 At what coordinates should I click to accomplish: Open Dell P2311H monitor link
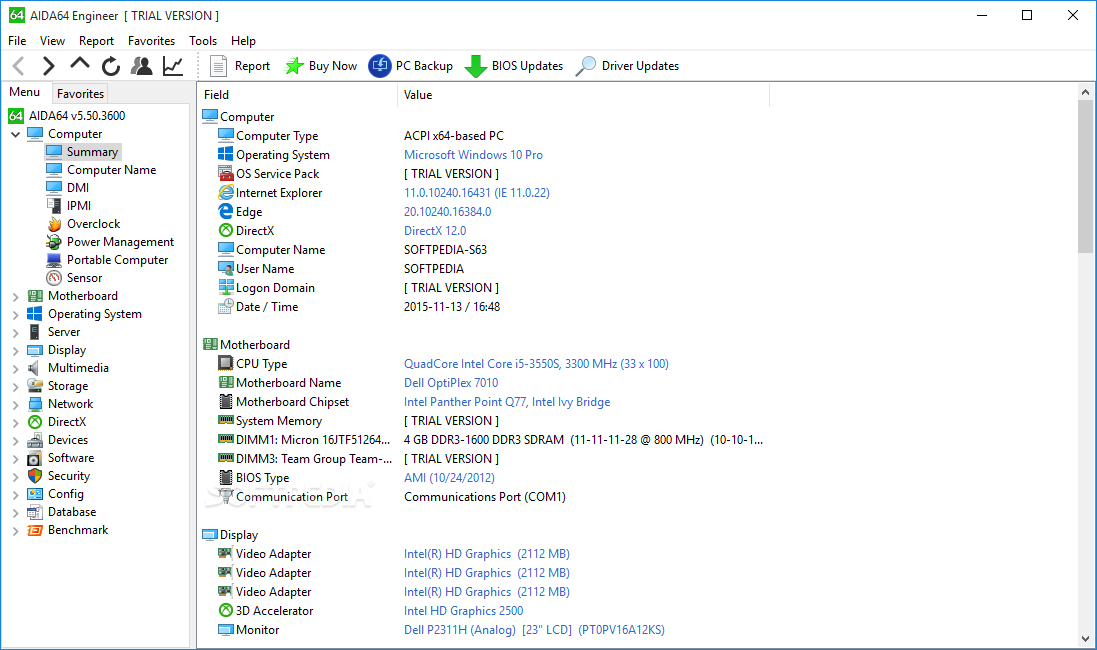[x=534, y=630]
